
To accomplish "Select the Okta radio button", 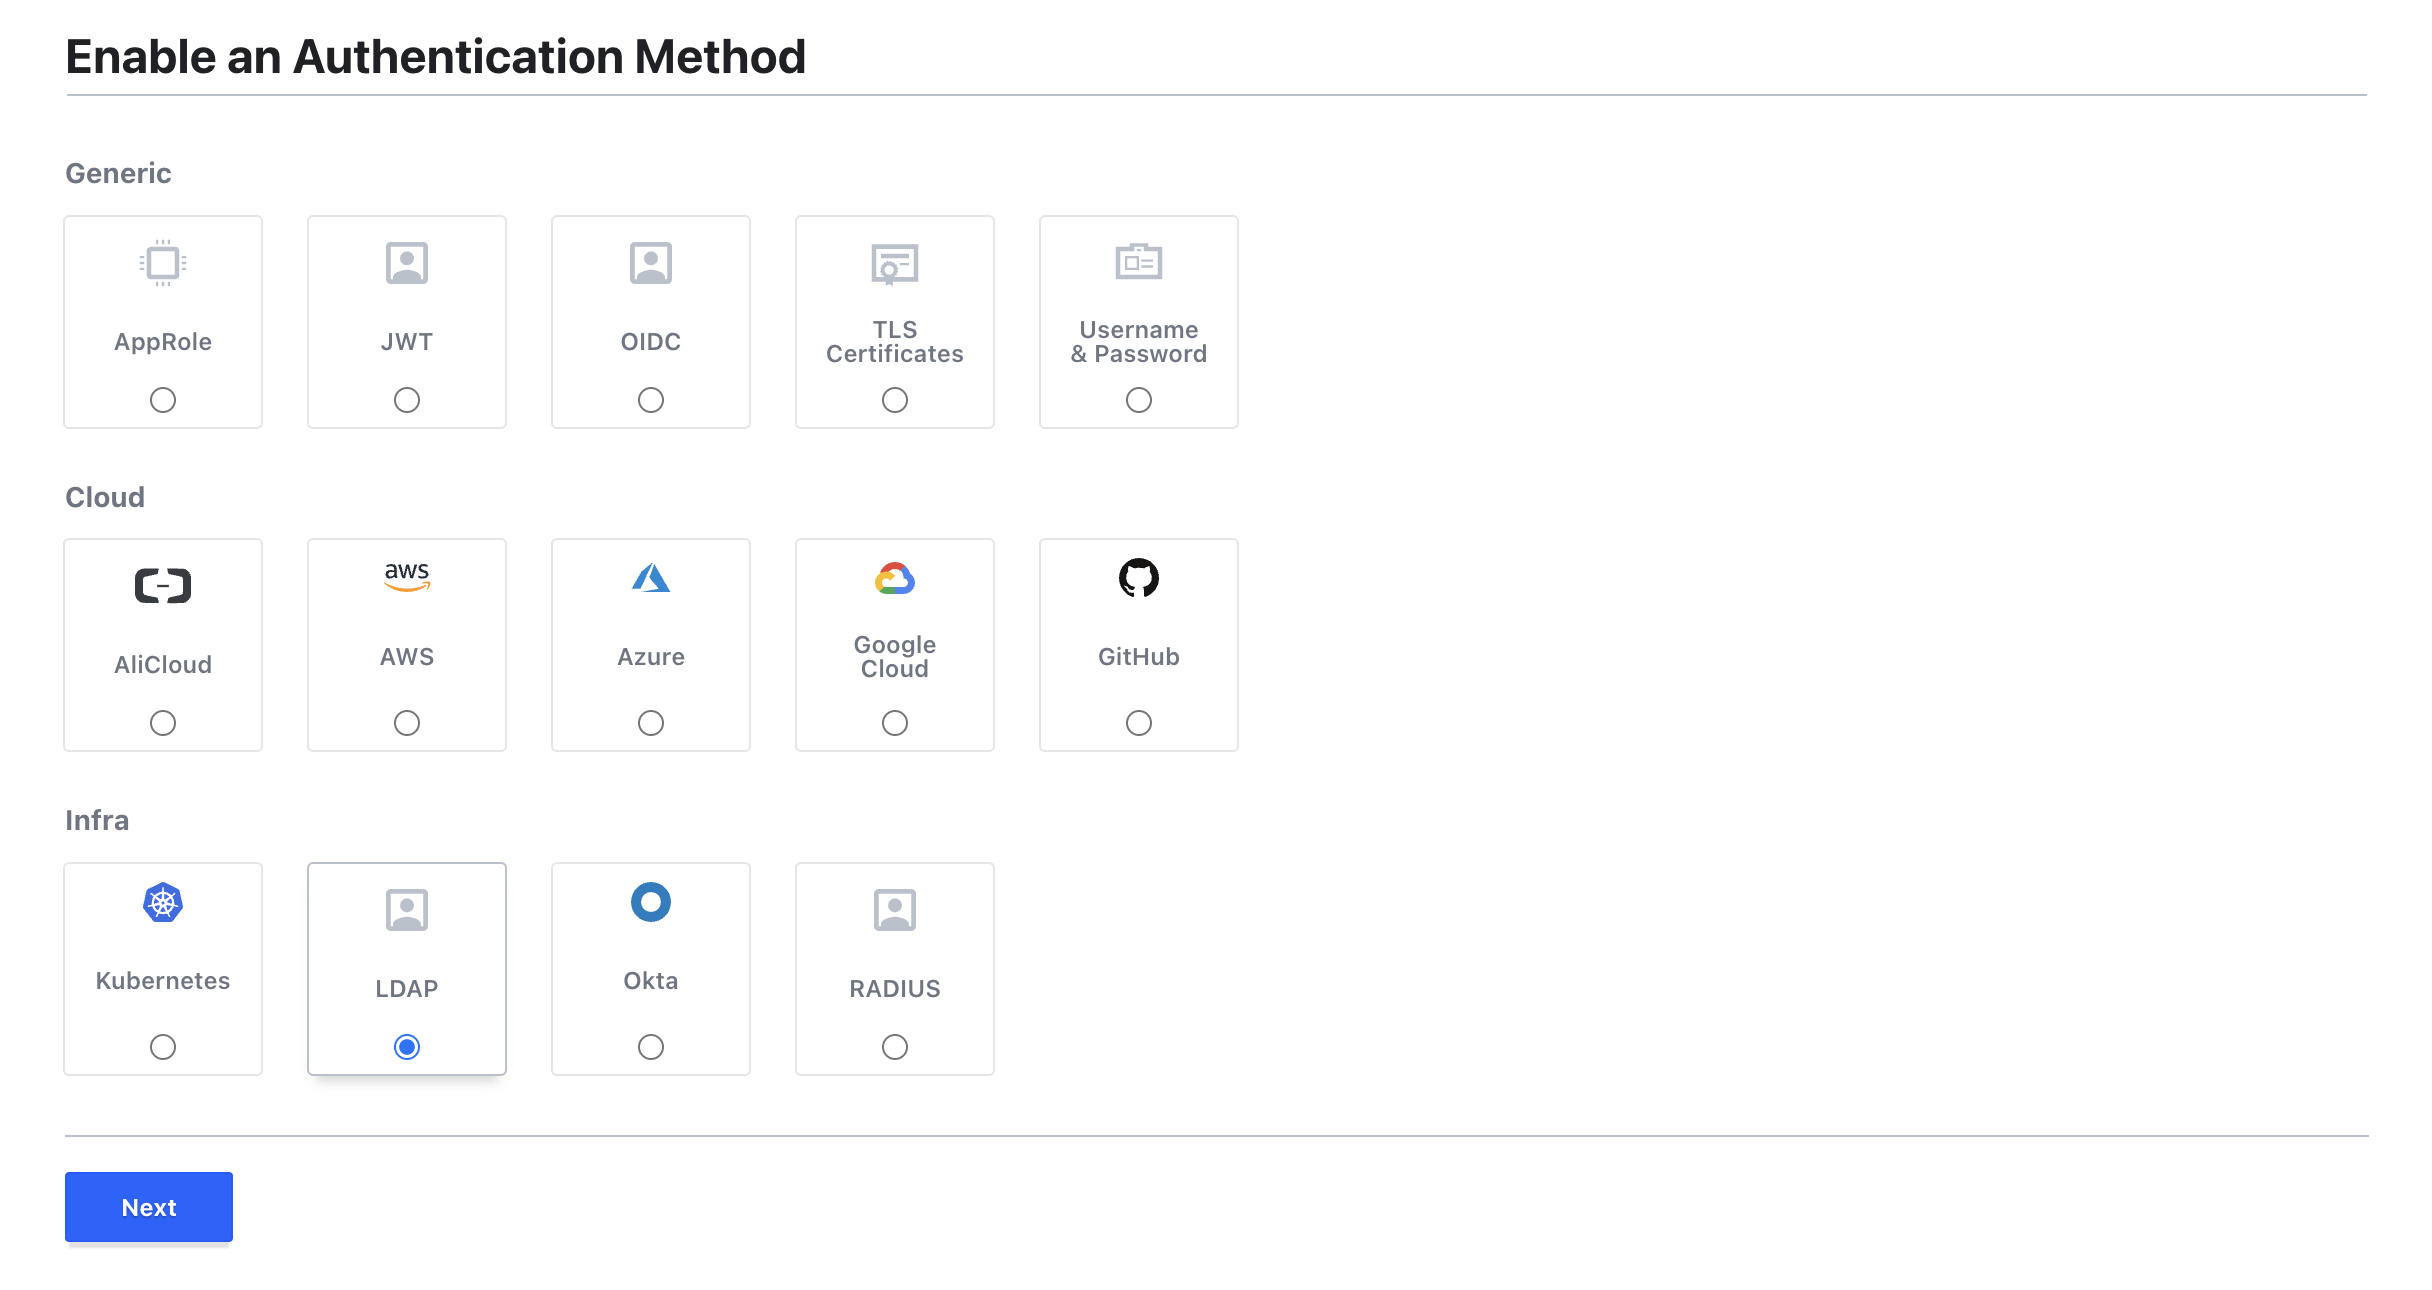I will click(x=651, y=1047).
